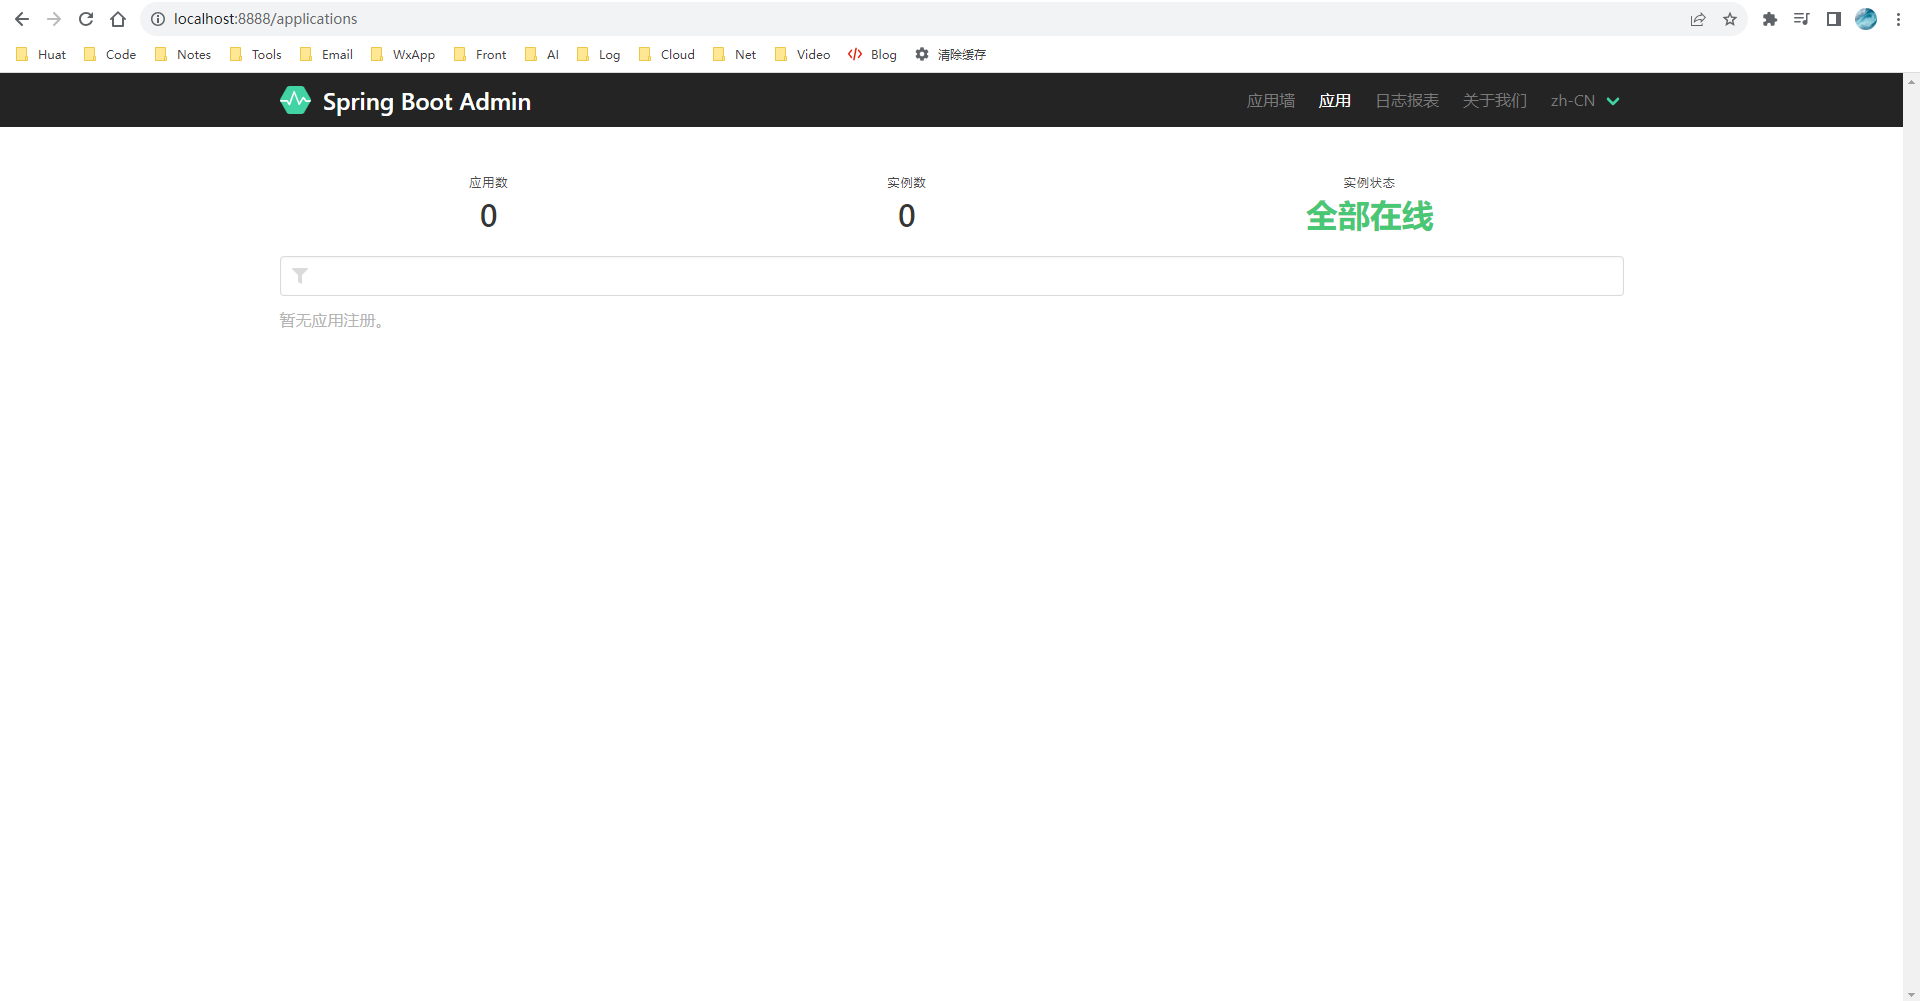The width and height of the screenshot is (1920, 1001).
Task: Click the 清除缓存 gear bookmark
Action: (x=950, y=55)
